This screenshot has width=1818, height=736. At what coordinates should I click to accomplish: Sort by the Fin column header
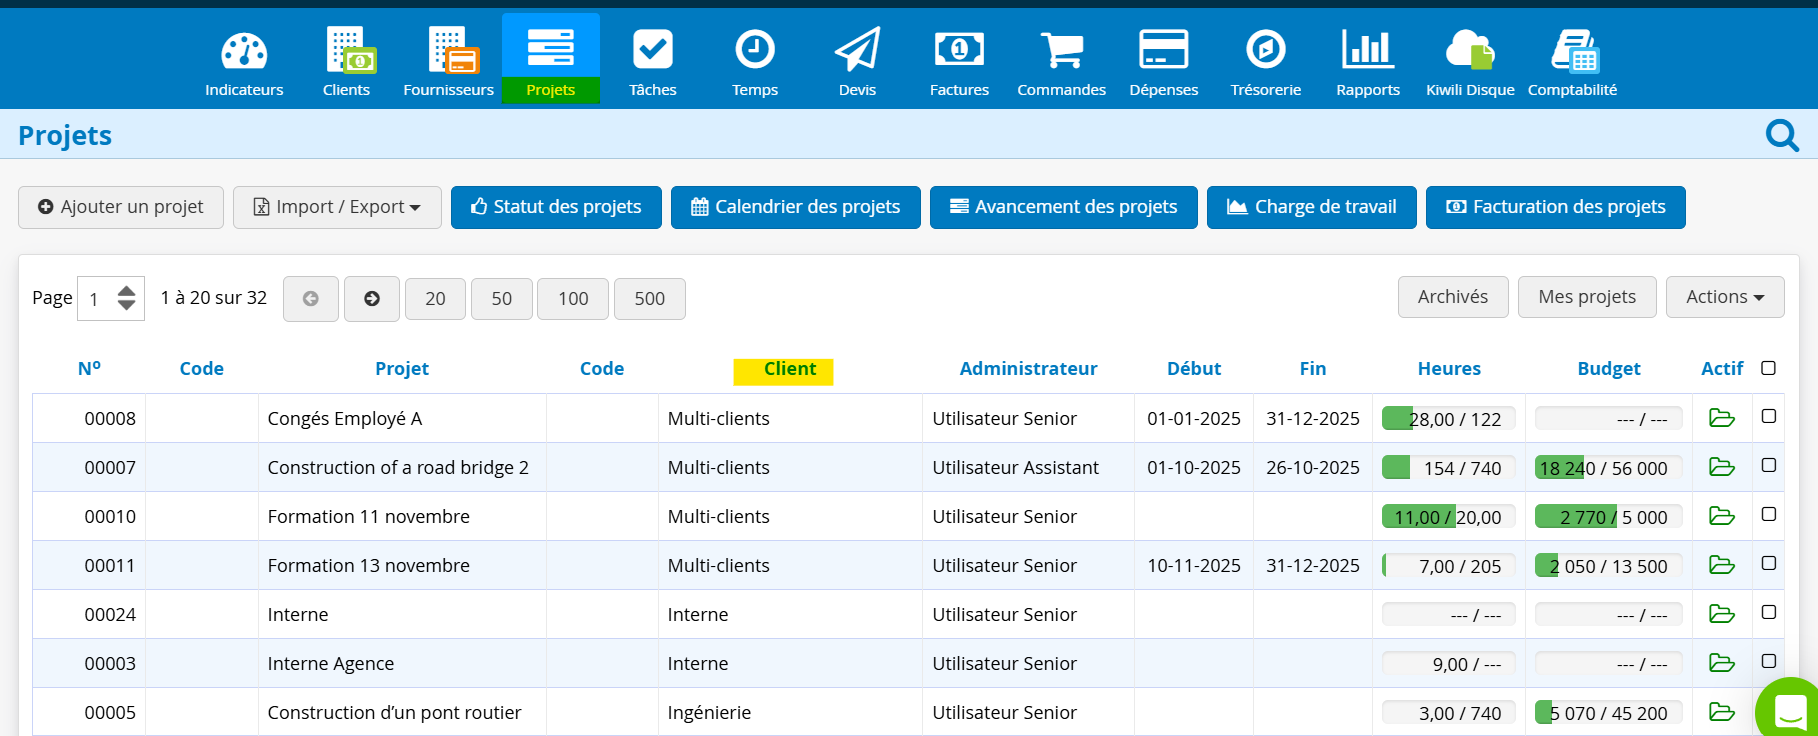tap(1313, 368)
